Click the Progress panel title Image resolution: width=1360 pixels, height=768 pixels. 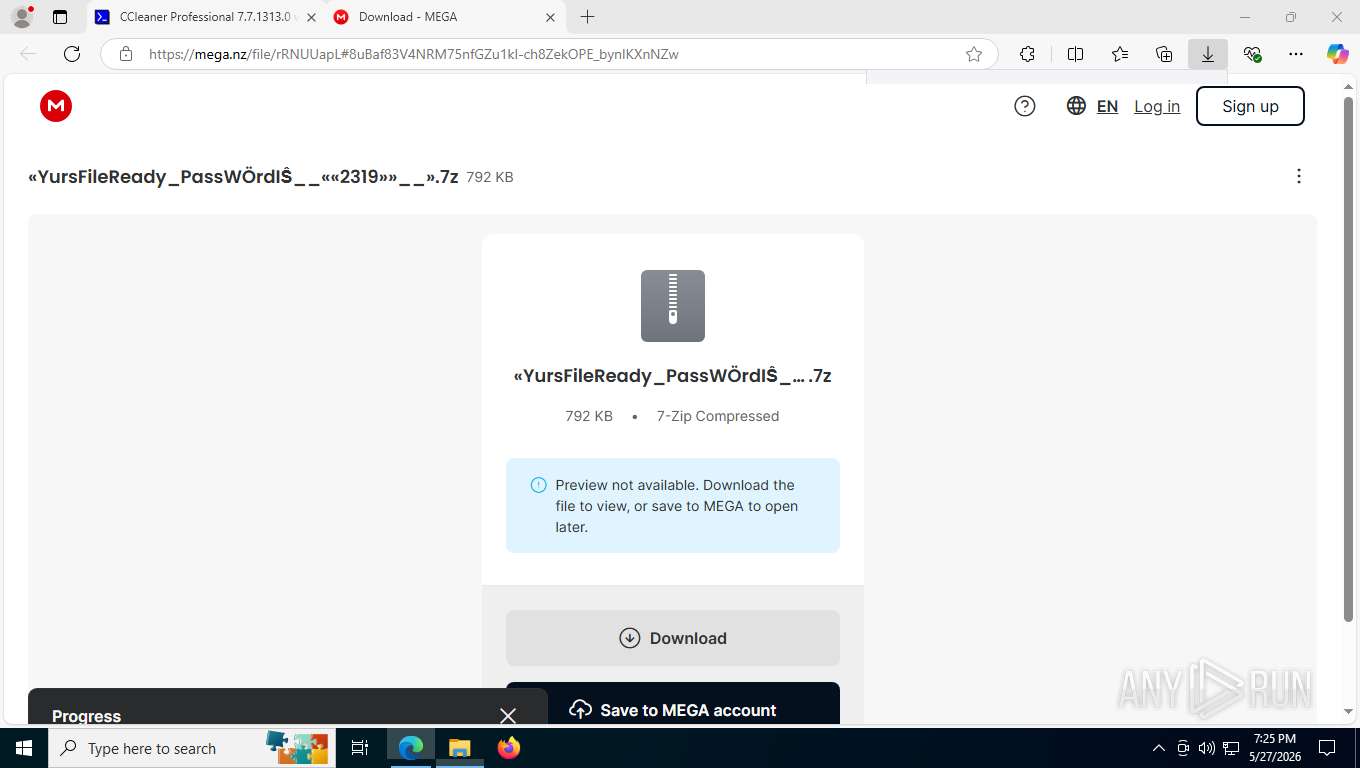86,716
